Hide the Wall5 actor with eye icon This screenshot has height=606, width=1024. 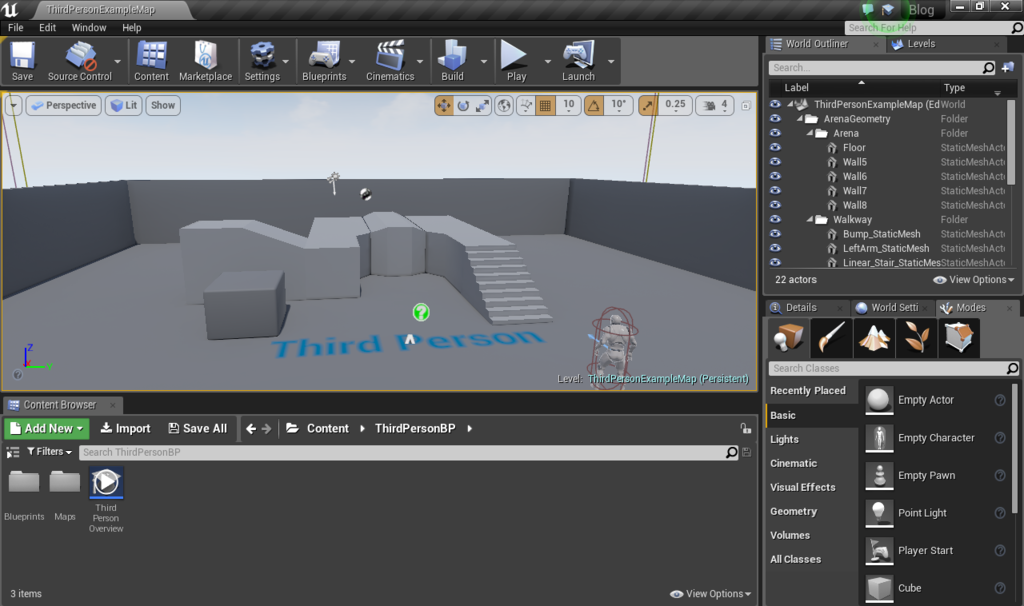775,162
